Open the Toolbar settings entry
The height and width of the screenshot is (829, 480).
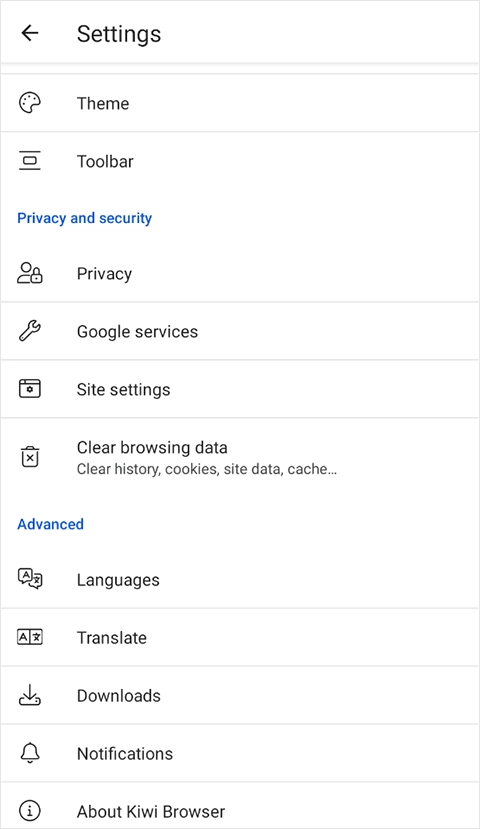240,161
